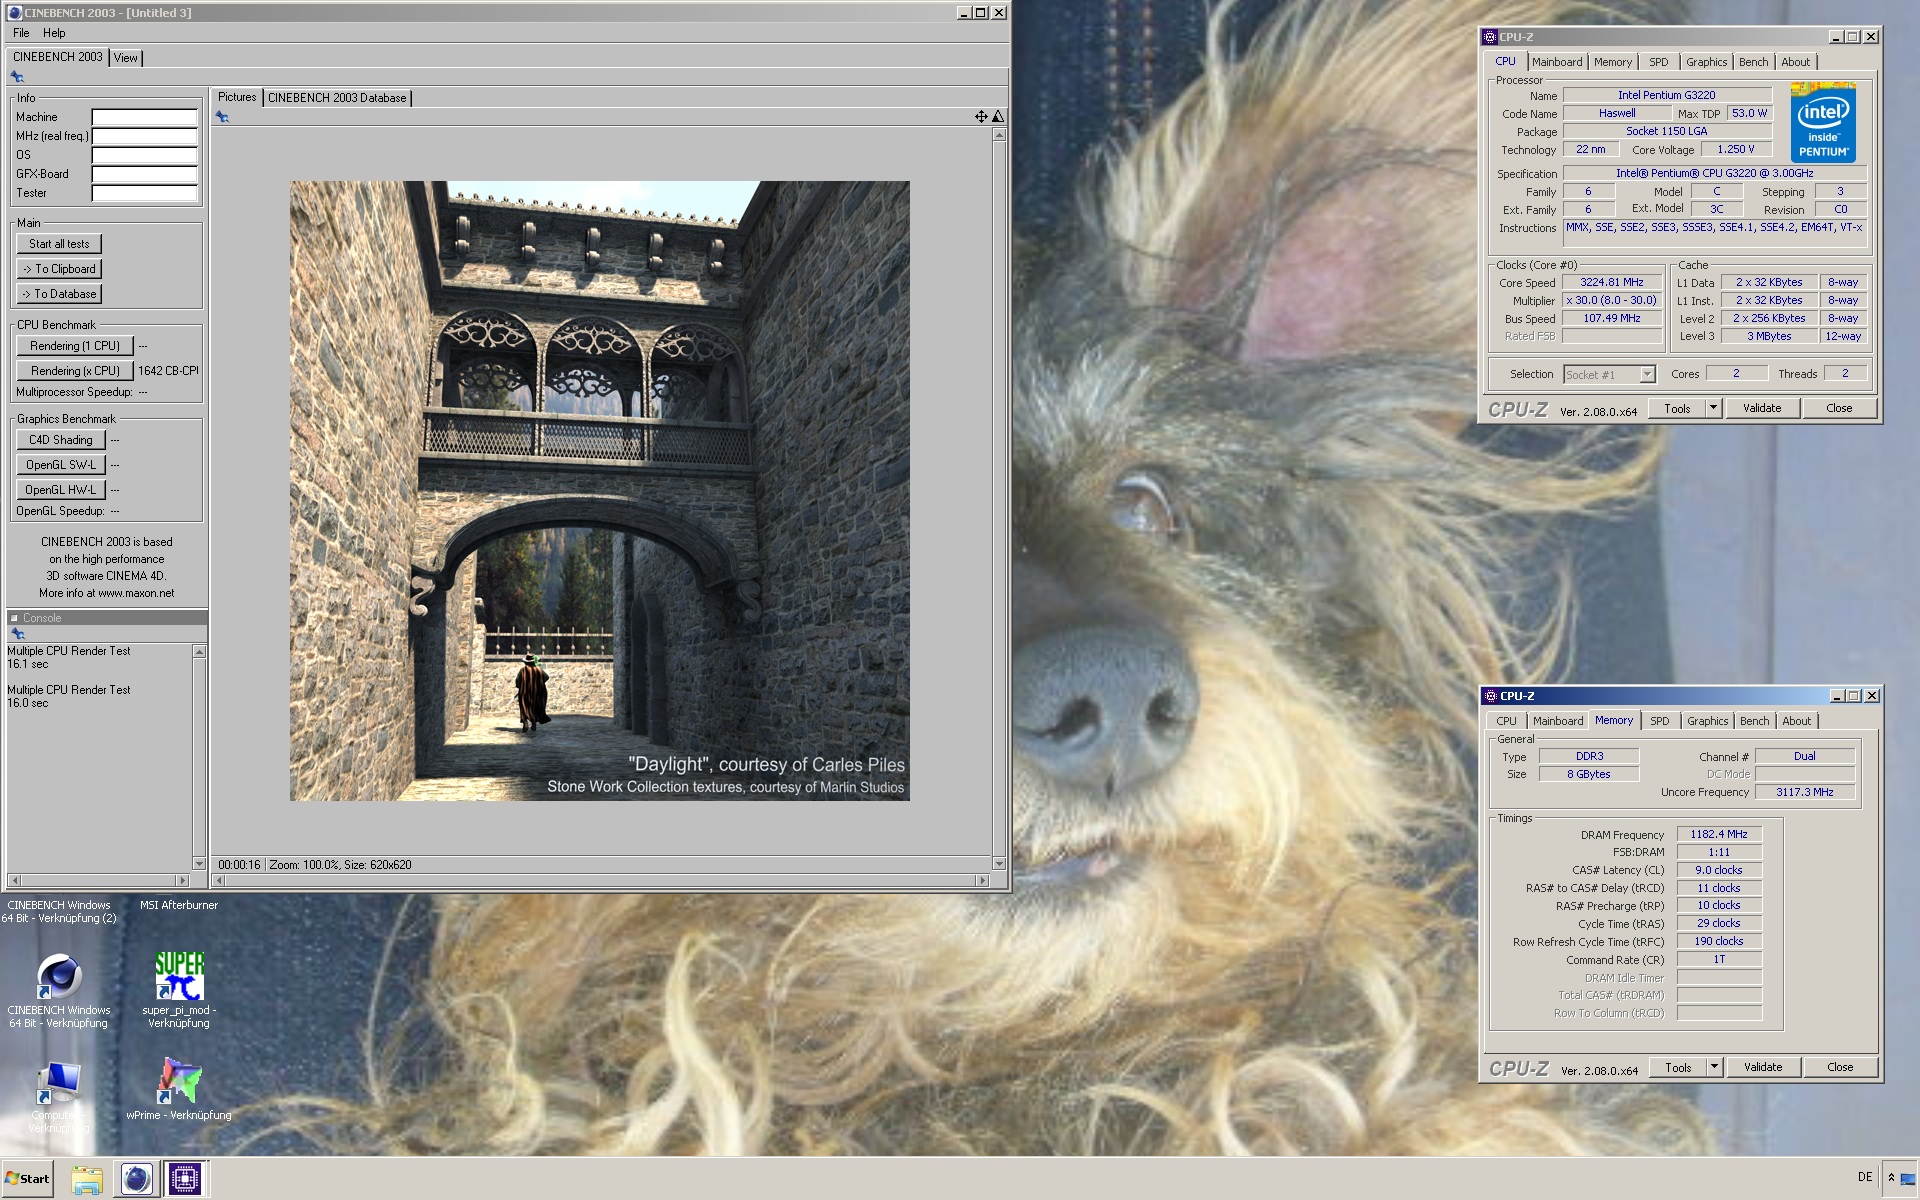Click the DE language indicator

(x=1864, y=1177)
